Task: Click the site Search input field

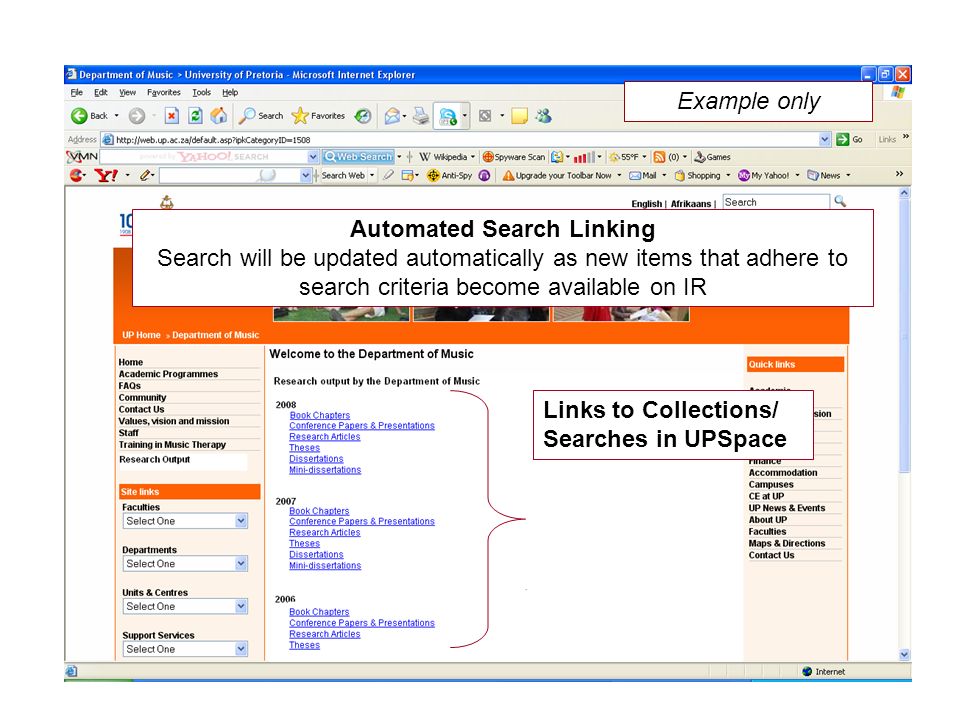Action: click(776, 202)
